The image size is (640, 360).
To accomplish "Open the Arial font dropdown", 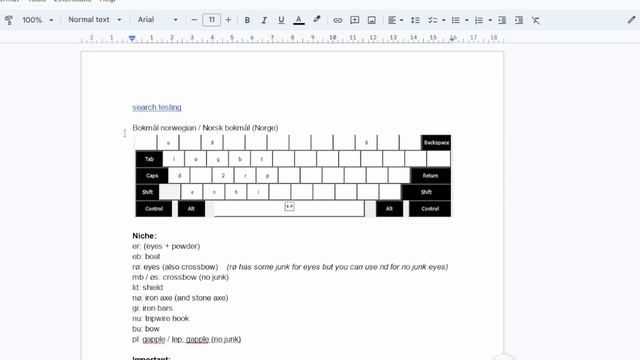I will (x=158, y=20).
